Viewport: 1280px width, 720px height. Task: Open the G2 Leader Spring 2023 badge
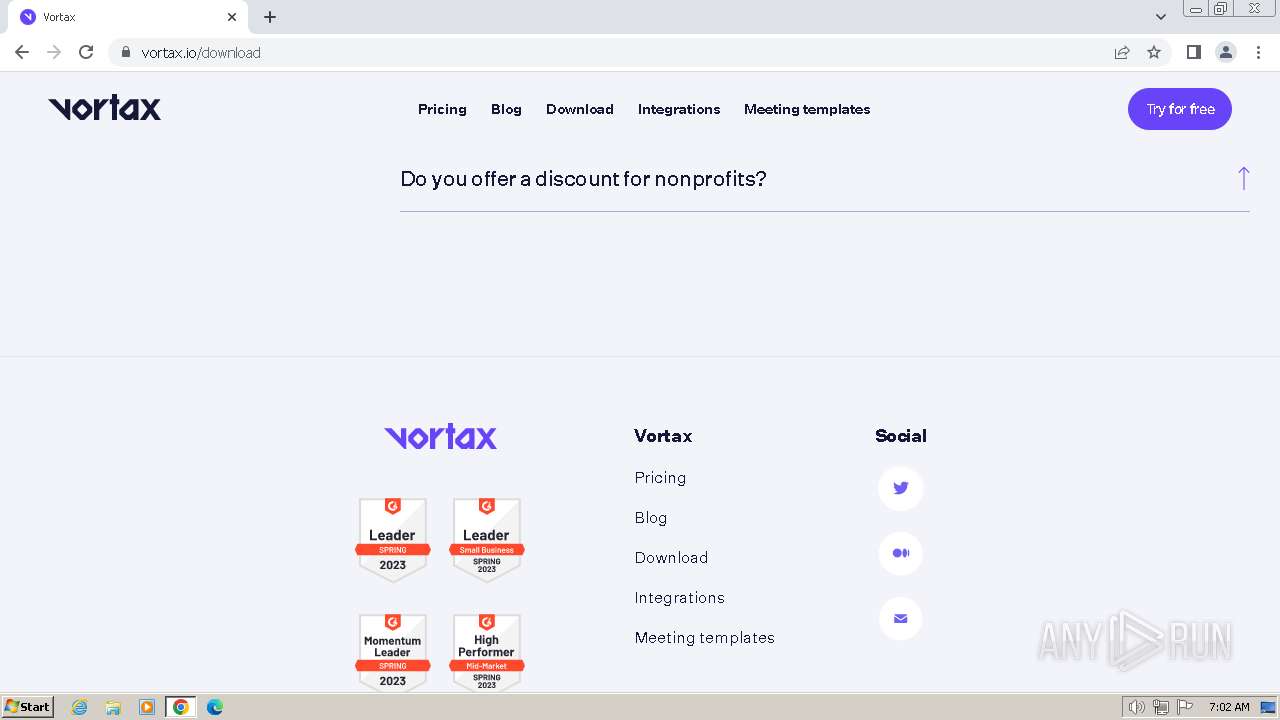392,540
